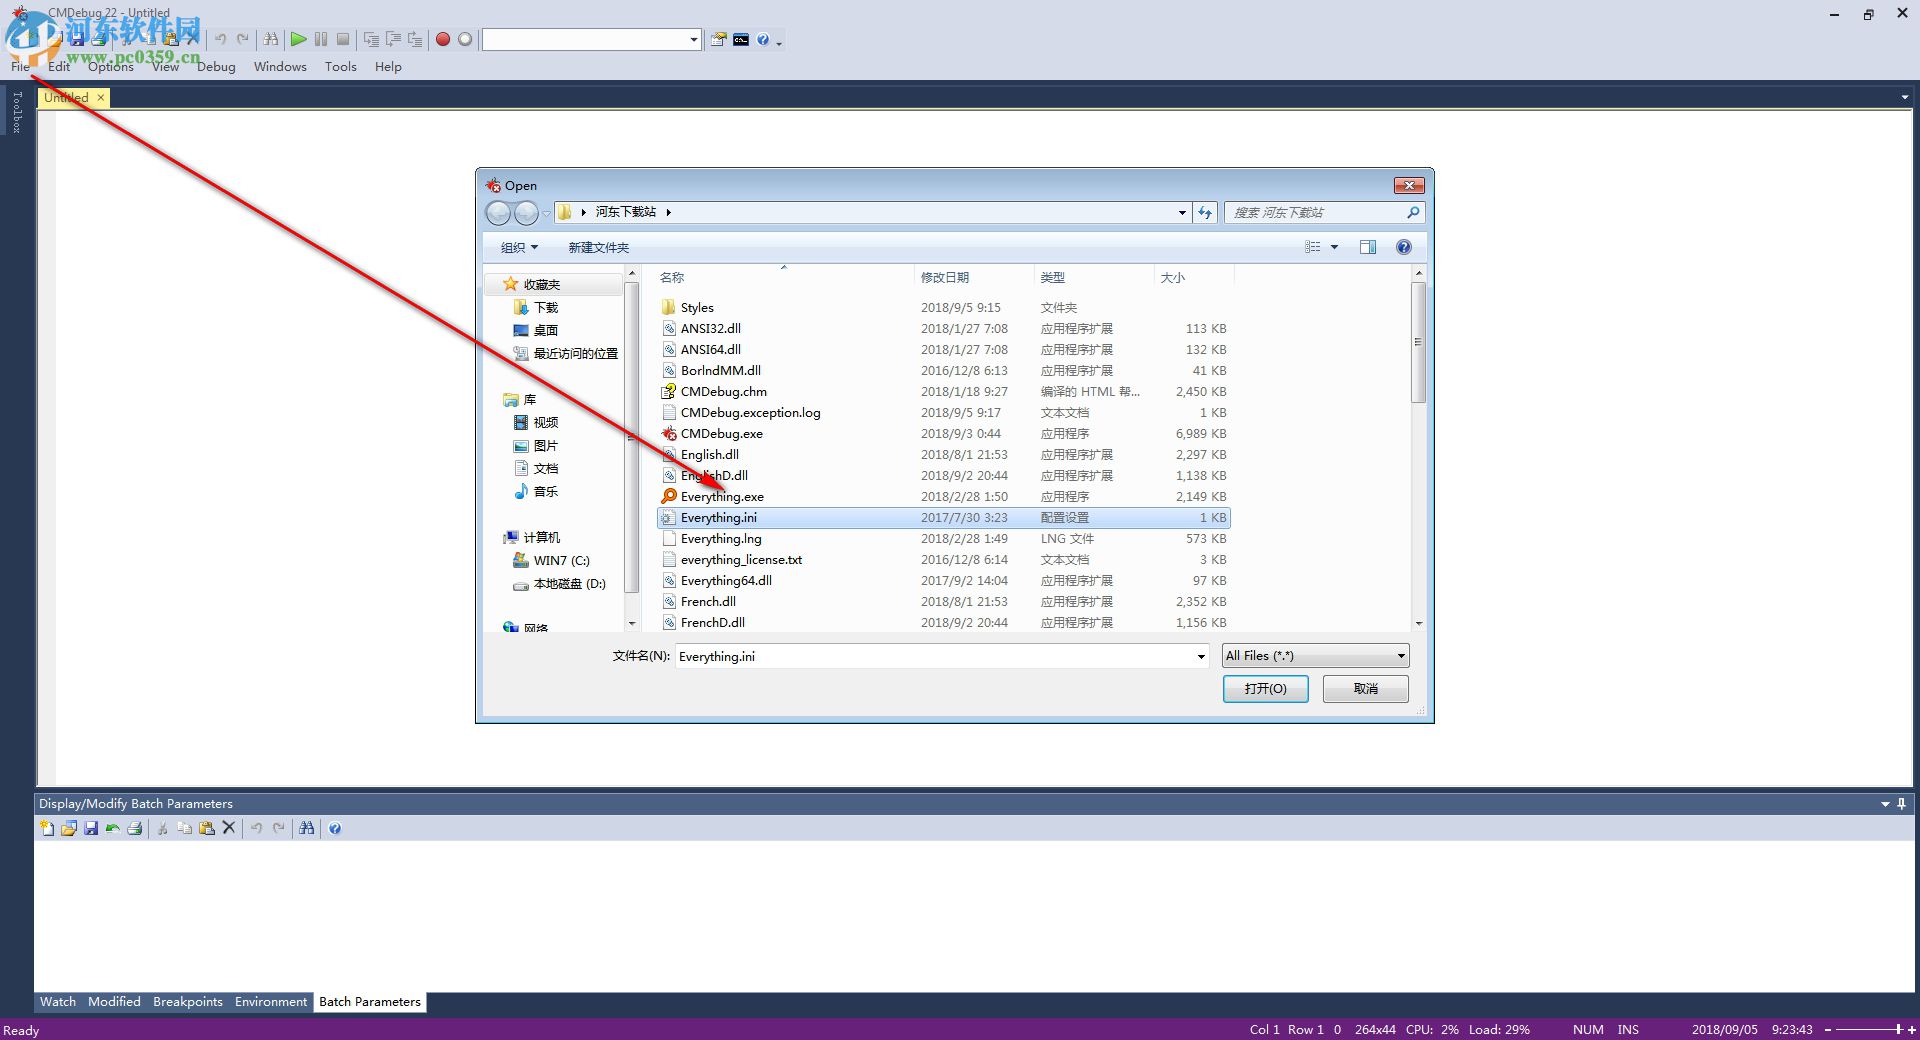Expand the view options arrow in the dialog
The width and height of the screenshot is (1920, 1040).
[1334, 247]
